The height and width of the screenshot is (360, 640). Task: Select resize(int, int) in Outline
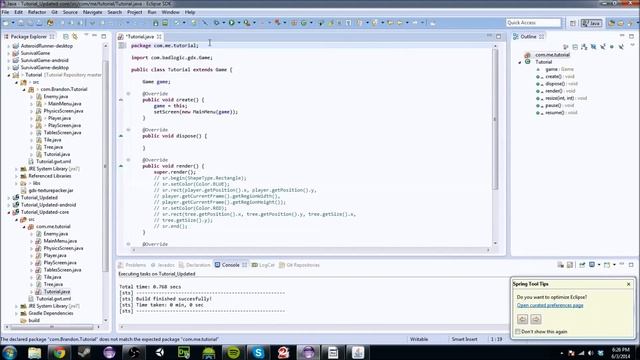(565, 98)
